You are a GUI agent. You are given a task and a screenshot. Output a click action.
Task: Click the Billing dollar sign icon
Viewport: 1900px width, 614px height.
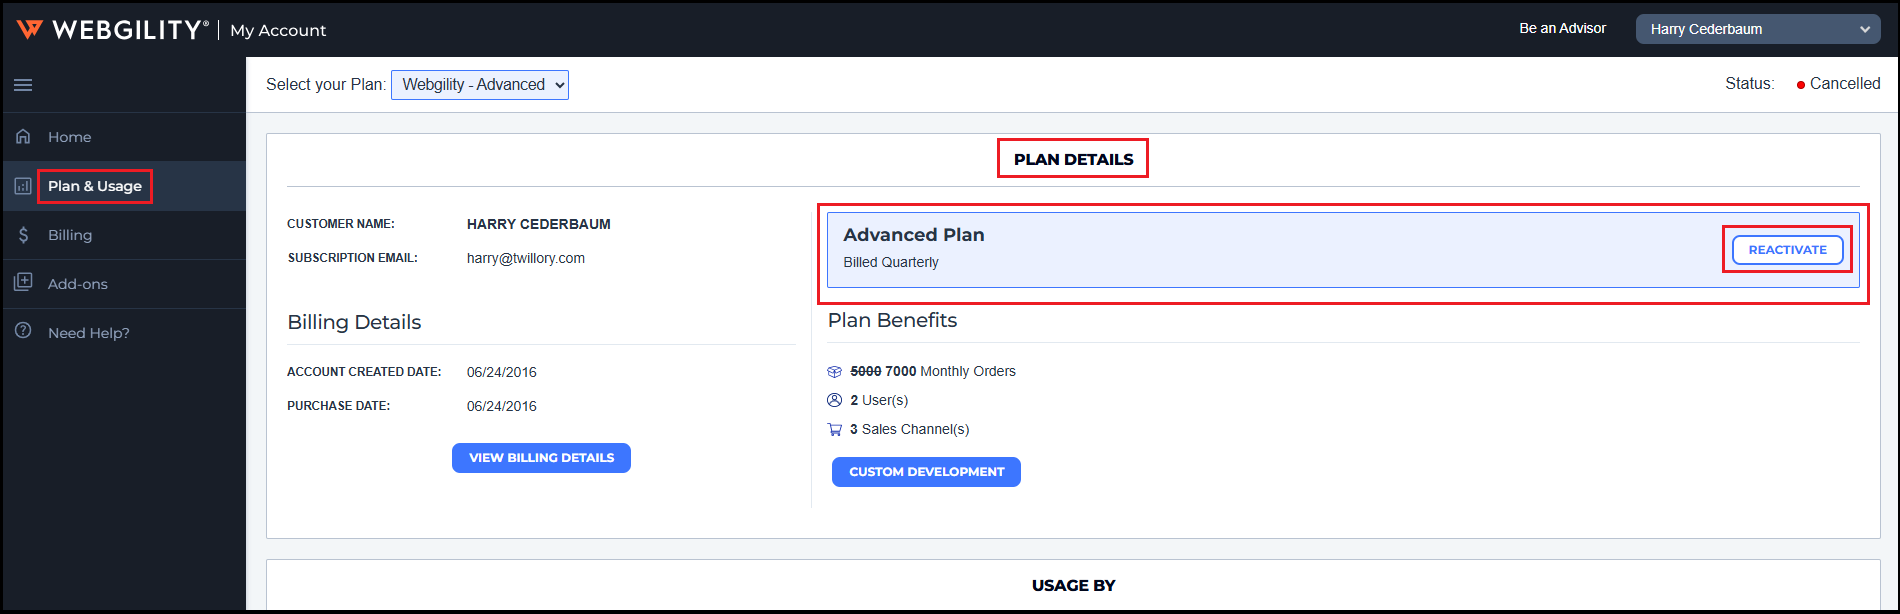tap(23, 235)
